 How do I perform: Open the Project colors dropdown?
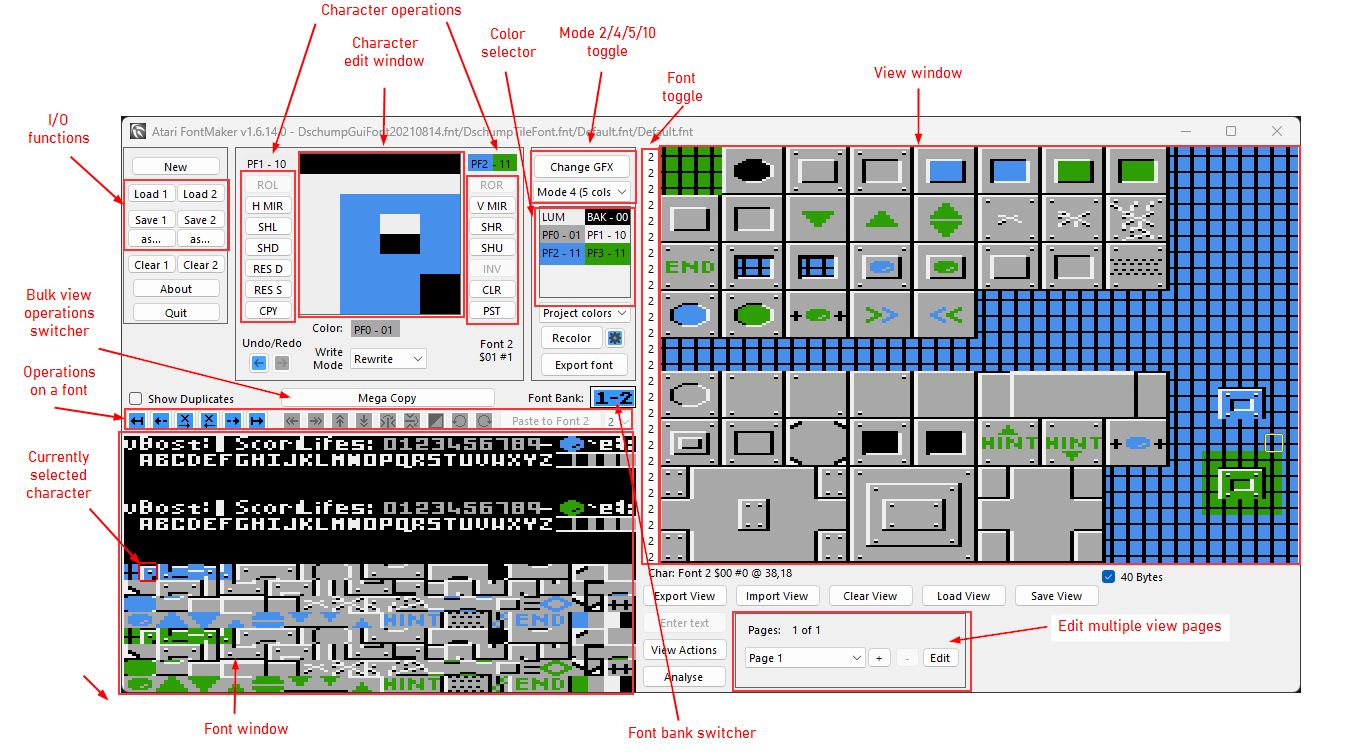[584, 313]
